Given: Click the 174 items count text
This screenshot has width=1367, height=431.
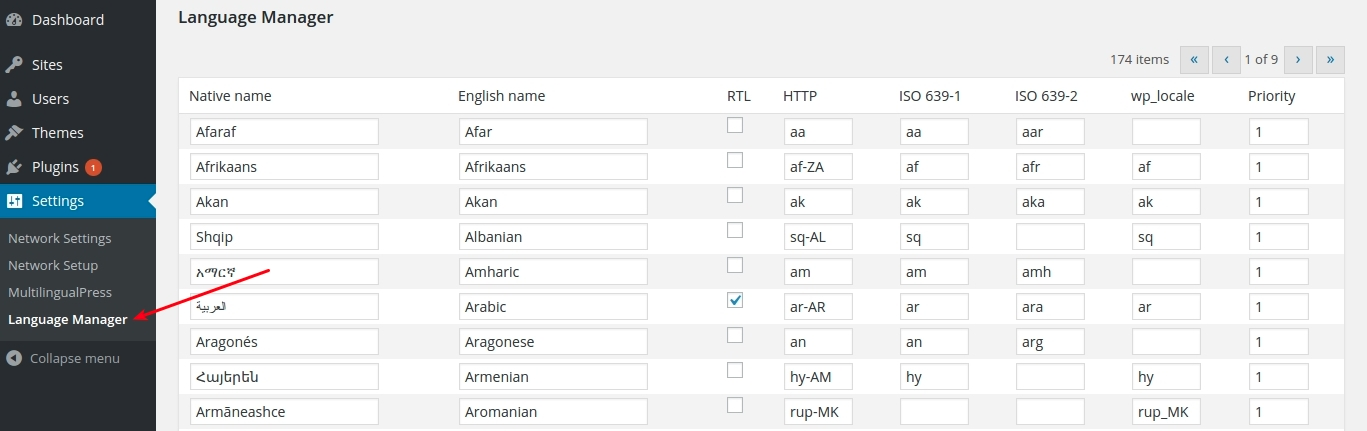Looking at the screenshot, I should click(1139, 60).
